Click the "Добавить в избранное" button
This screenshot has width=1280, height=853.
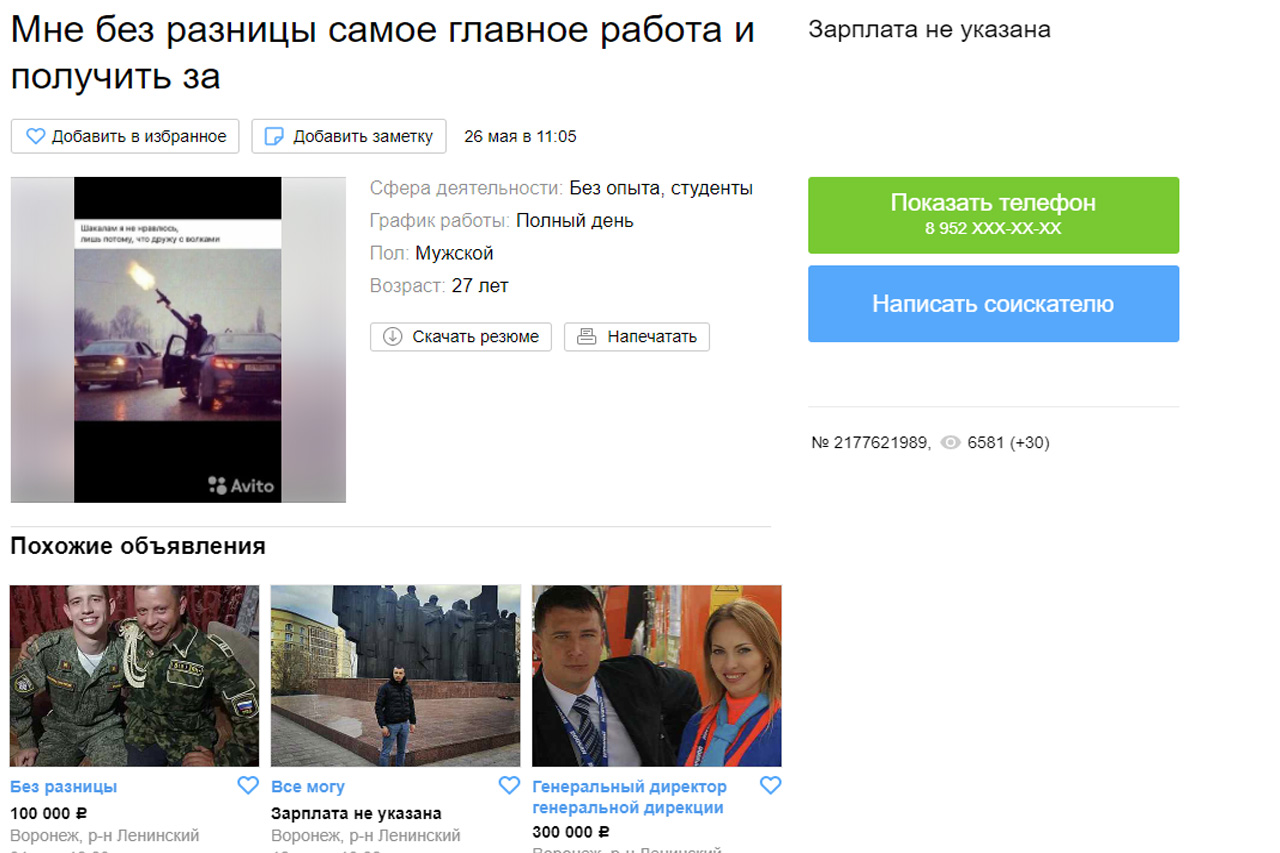(x=125, y=136)
